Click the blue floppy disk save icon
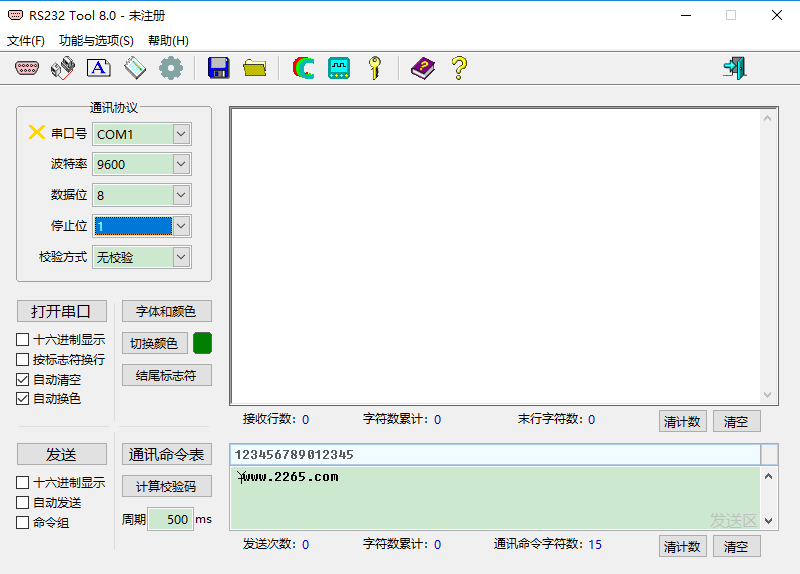800x574 pixels. coord(218,68)
